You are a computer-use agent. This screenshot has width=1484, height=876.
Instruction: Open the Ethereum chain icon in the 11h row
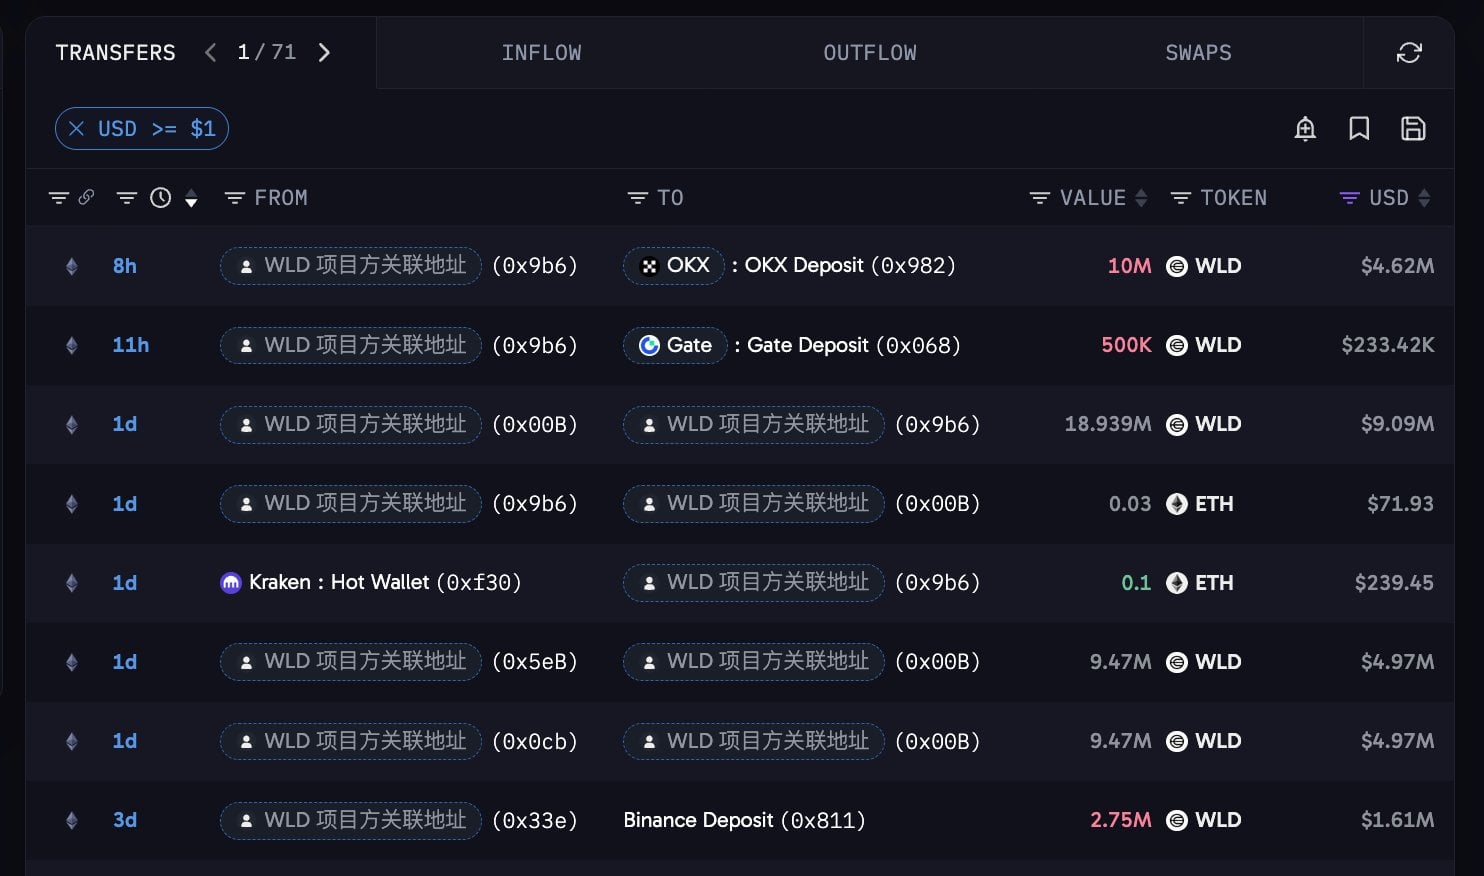(71, 345)
